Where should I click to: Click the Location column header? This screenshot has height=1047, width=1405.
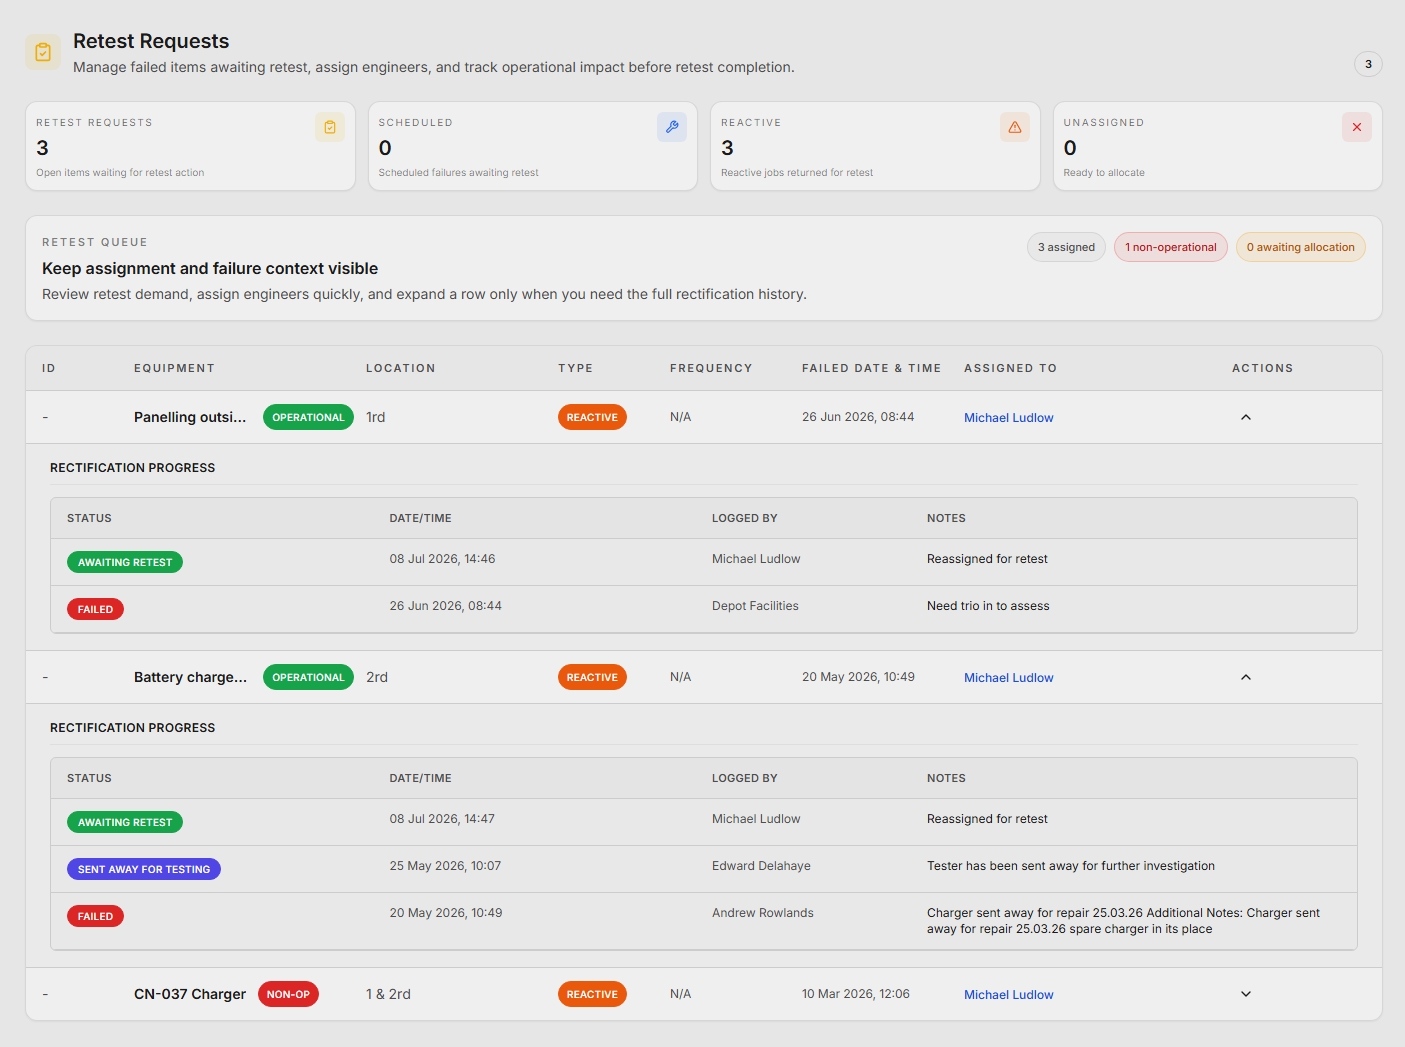point(400,368)
